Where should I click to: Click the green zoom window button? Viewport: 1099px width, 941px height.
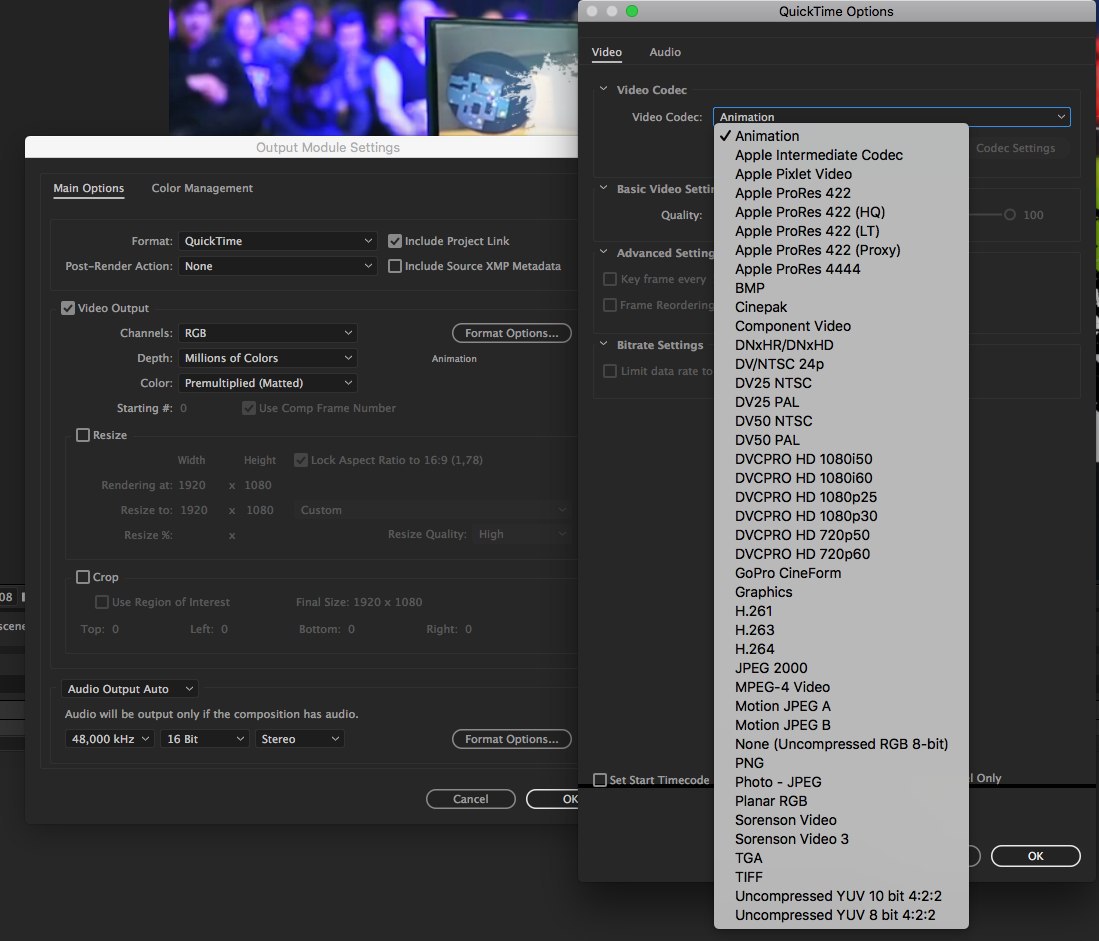pos(632,11)
